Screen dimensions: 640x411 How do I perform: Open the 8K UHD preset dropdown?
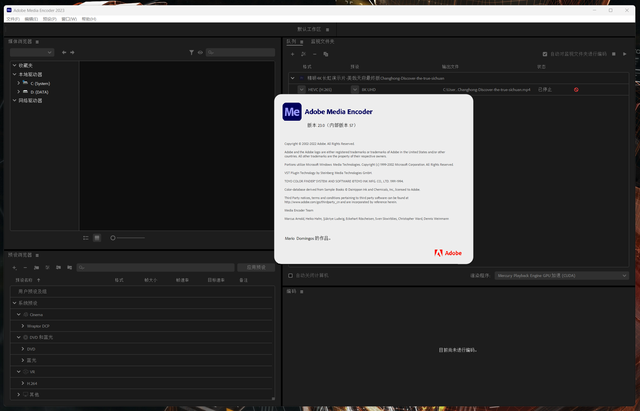(x=355, y=89)
